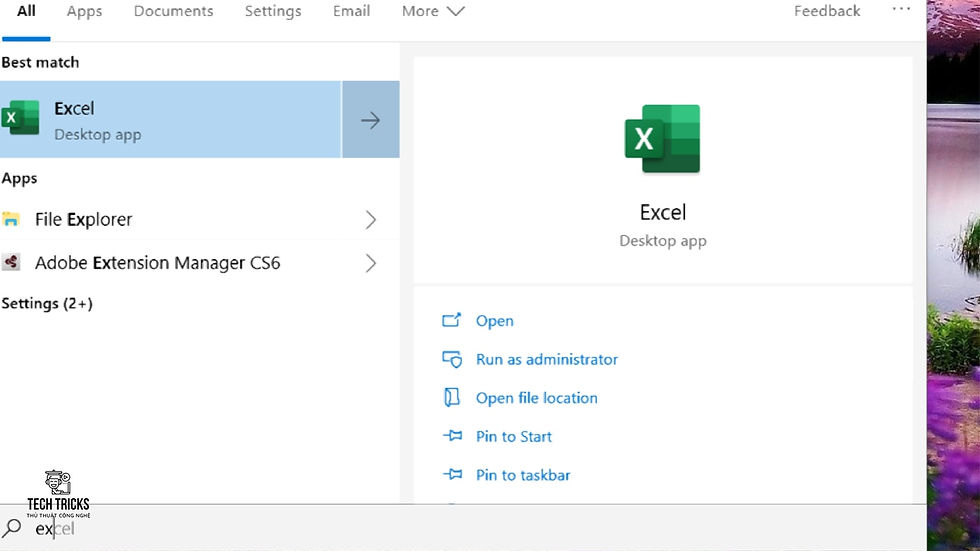The height and width of the screenshot is (551, 980).
Task: Click the Adobe Extension Manager CS6 icon
Action: 11,262
